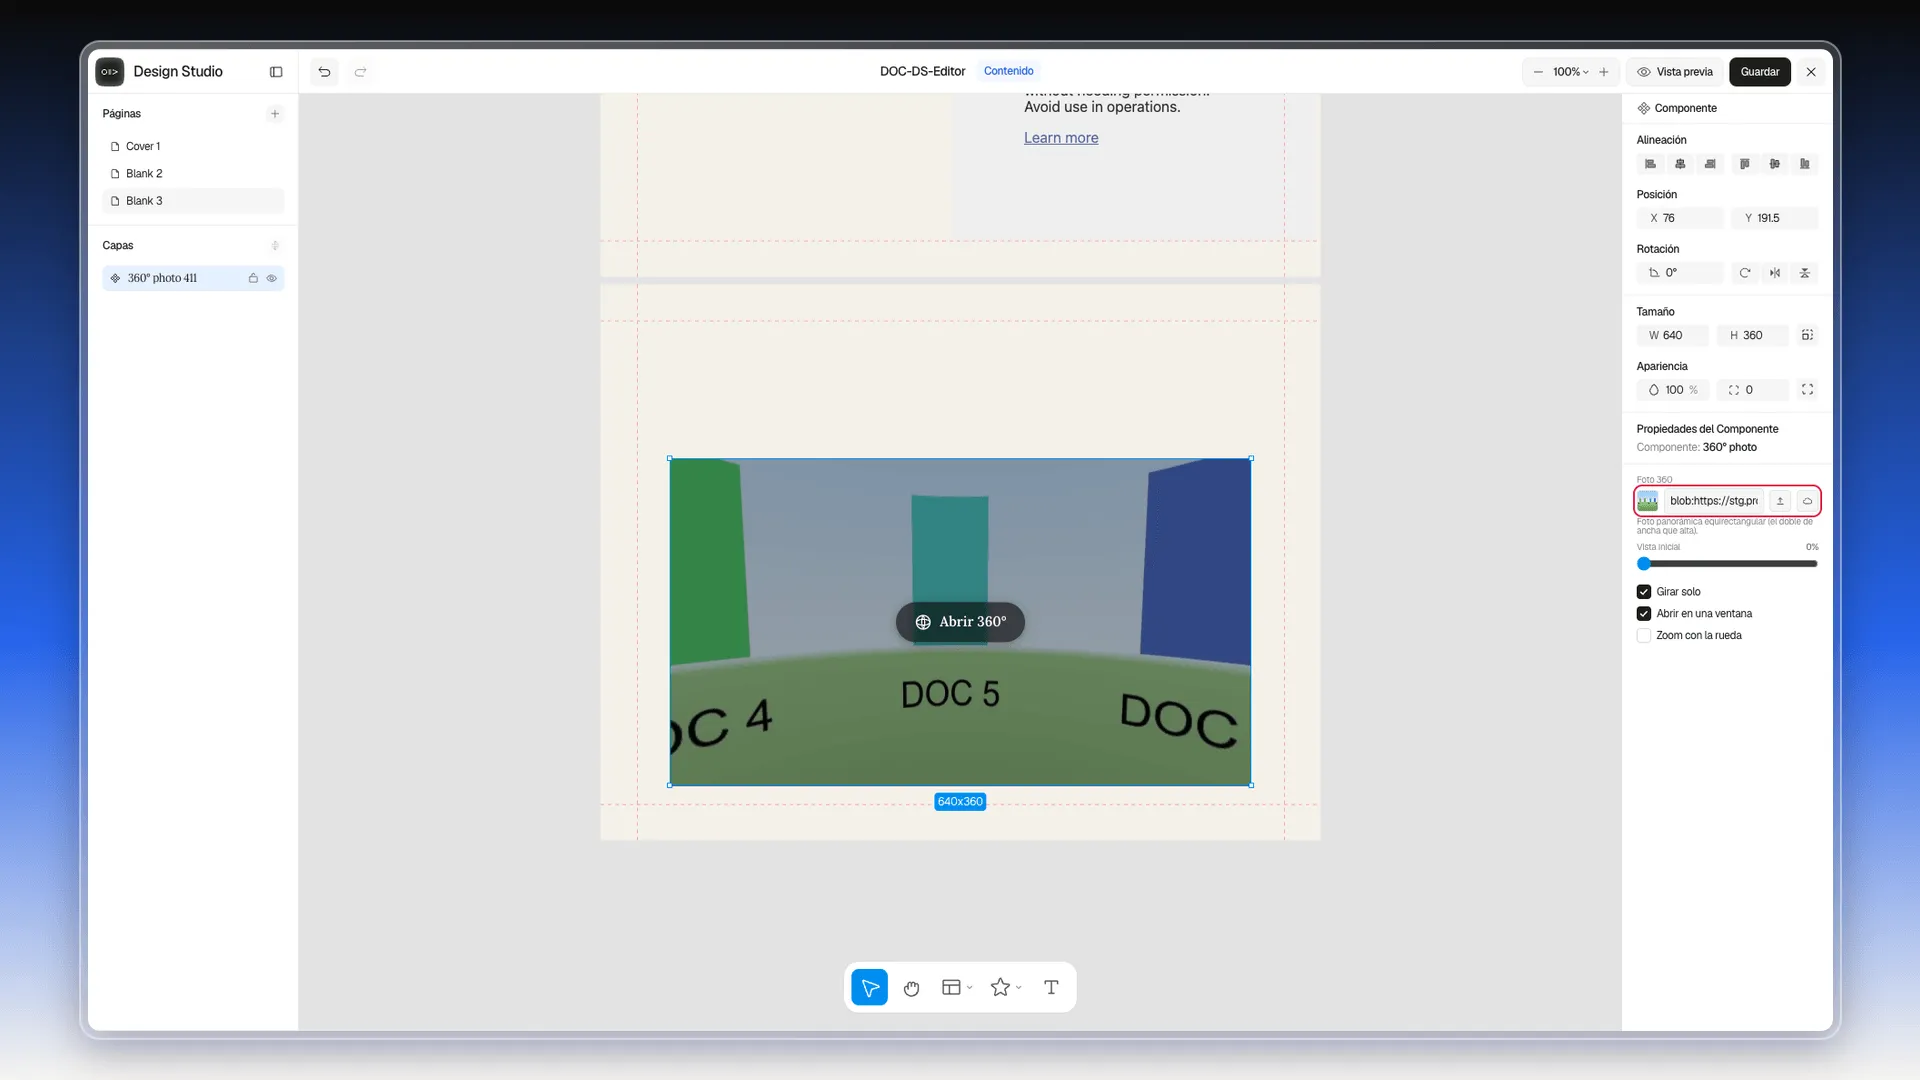Enable Zoom con la rueda checkbox
The height and width of the screenshot is (1080, 1920).
tap(1644, 636)
